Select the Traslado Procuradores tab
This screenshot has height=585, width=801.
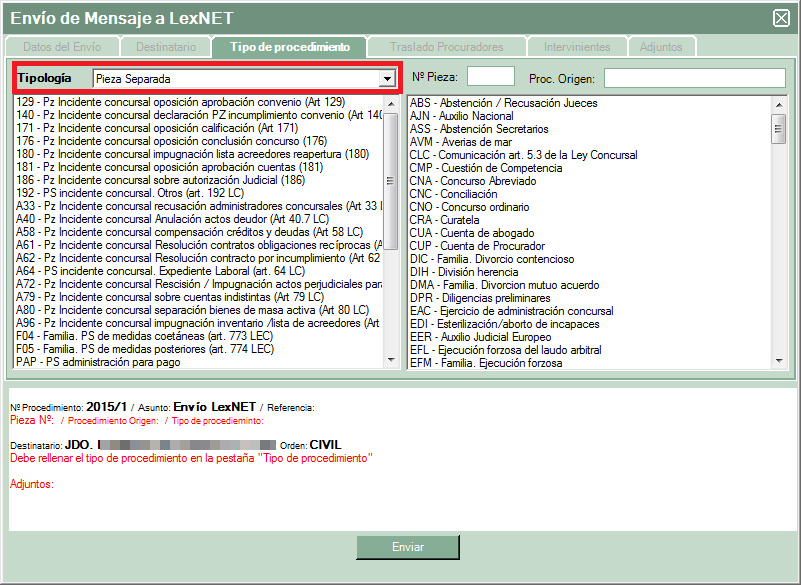point(446,47)
